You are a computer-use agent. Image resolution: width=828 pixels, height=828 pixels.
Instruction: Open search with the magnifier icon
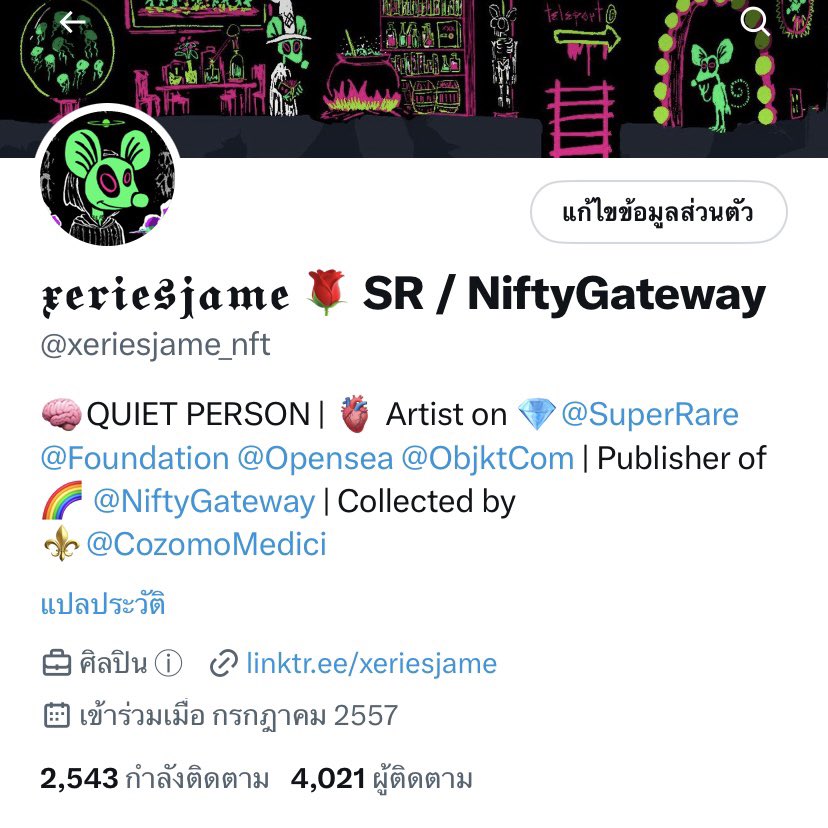(755, 22)
